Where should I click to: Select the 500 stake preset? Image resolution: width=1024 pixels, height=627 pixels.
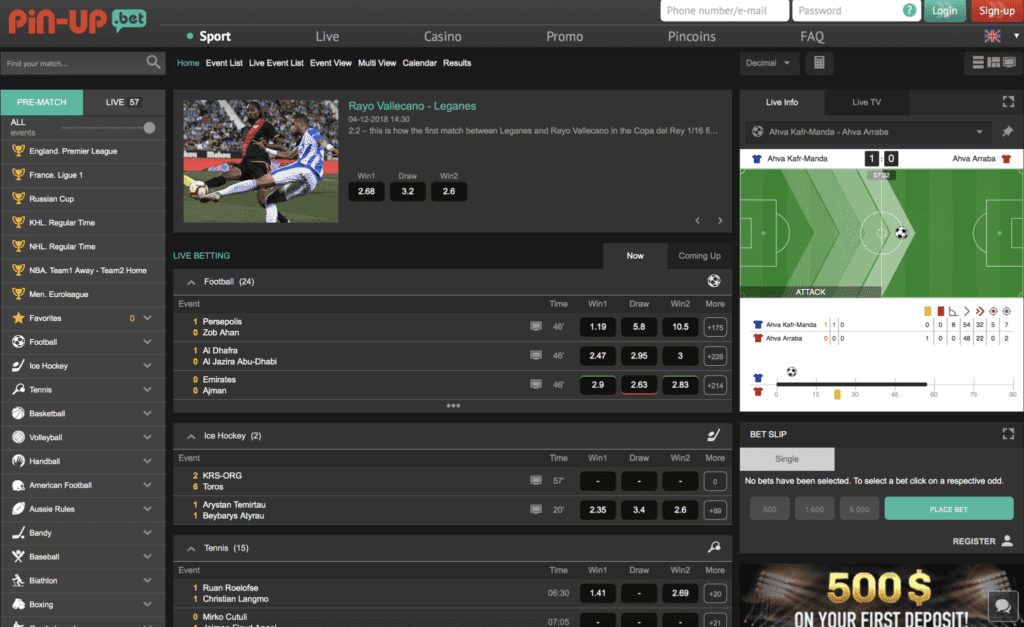click(x=770, y=509)
